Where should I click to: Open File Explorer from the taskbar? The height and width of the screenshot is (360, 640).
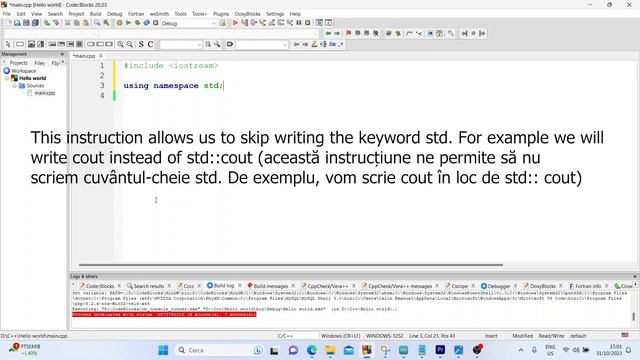pyautogui.click(x=330, y=350)
